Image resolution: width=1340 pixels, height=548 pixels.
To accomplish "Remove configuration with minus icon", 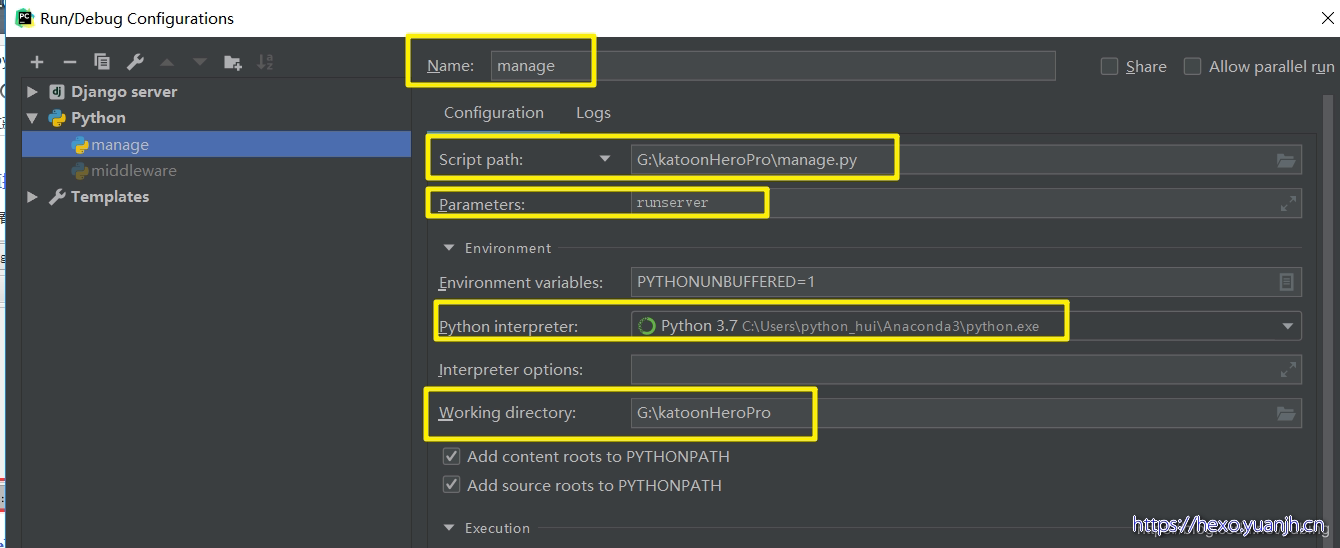I will click(x=69, y=62).
